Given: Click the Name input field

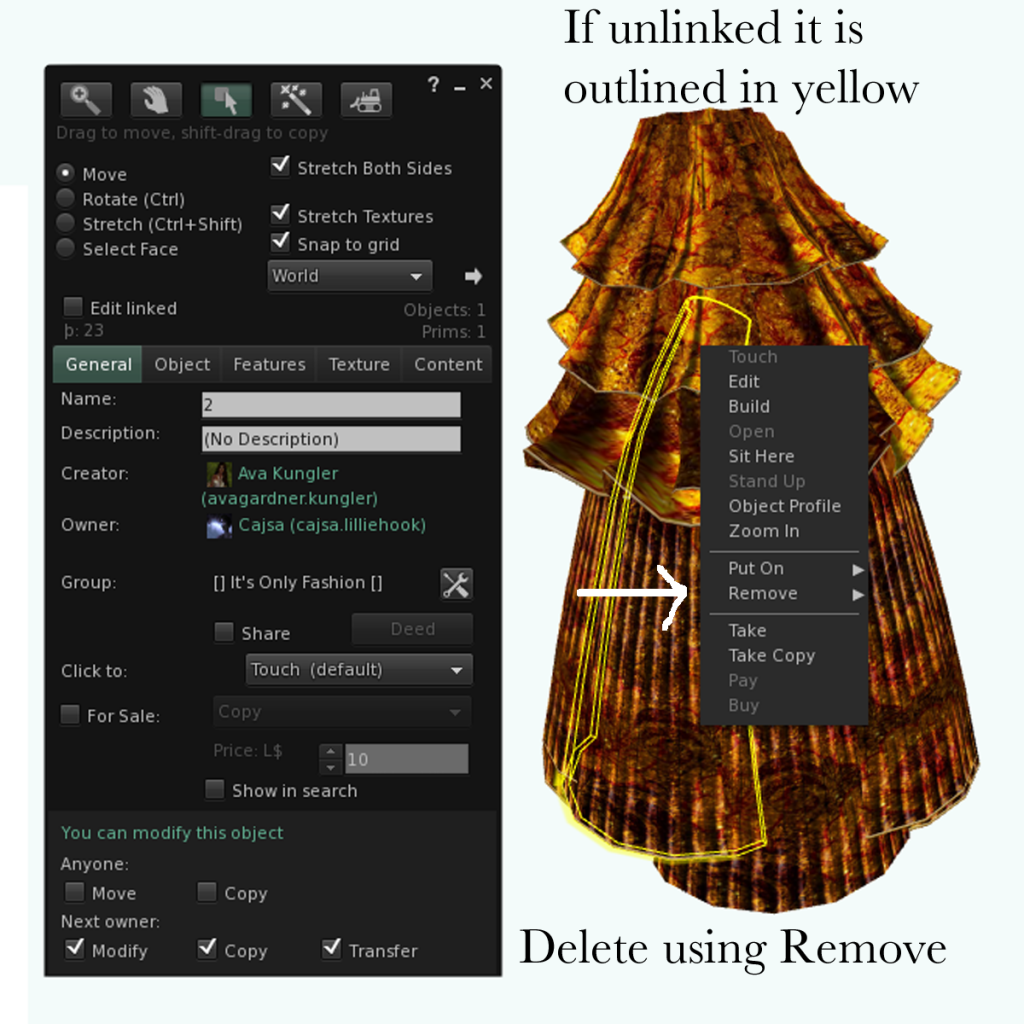Looking at the screenshot, I should coord(330,405).
